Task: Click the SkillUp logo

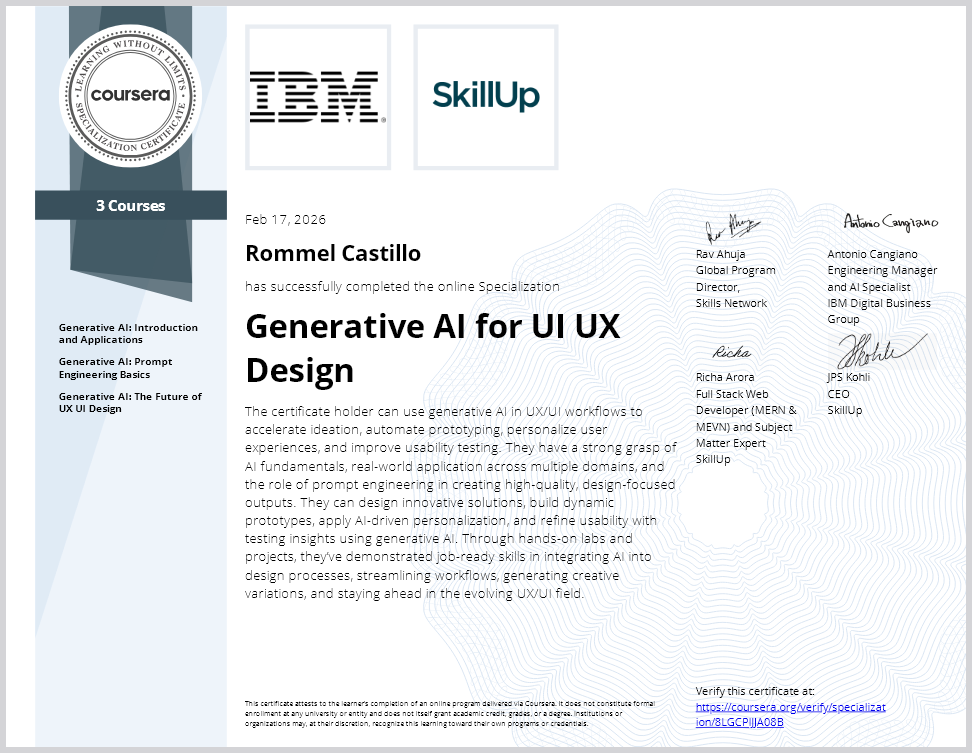Action: tap(486, 97)
